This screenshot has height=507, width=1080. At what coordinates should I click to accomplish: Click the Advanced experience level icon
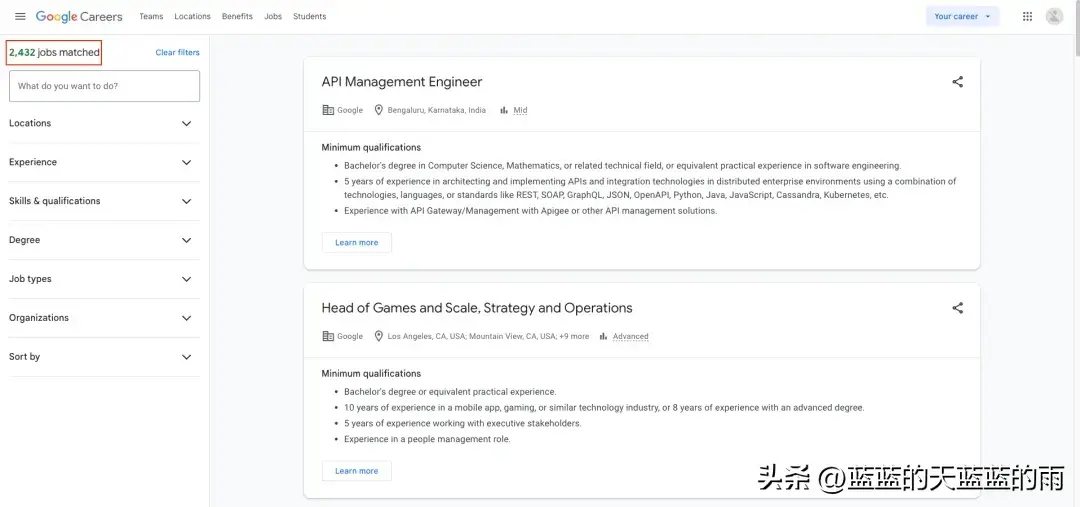tap(603, 336)
